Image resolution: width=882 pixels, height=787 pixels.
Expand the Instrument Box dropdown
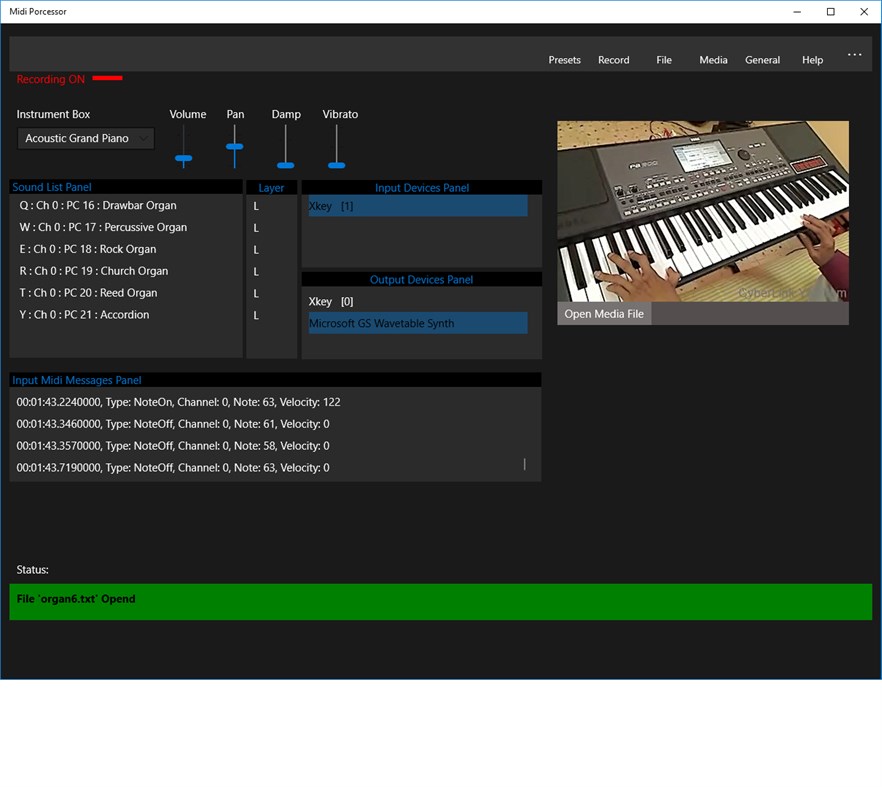pos(144,138)
